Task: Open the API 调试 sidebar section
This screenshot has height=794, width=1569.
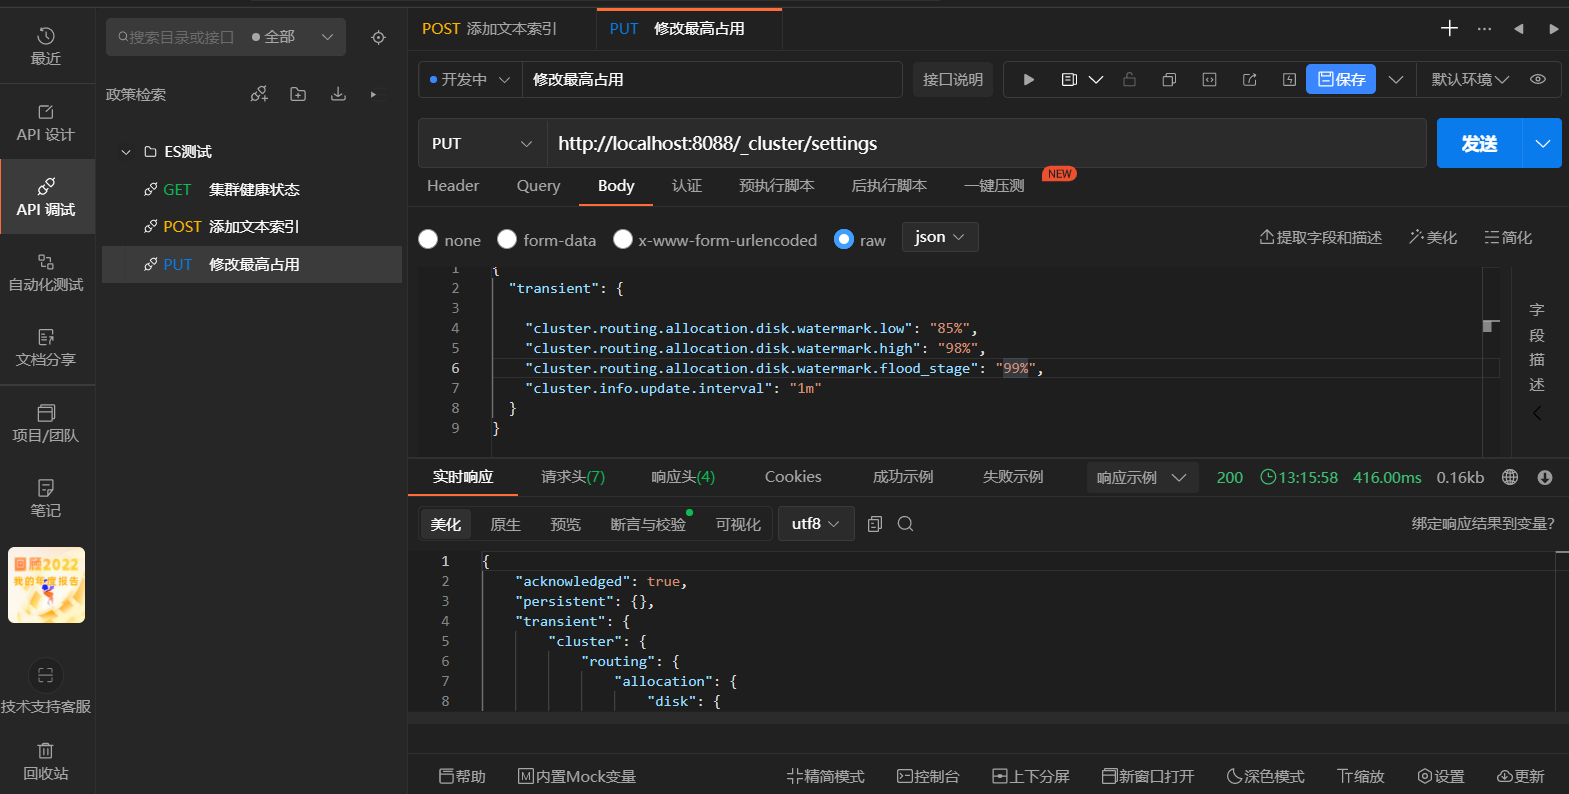Action: click(46, 198)
